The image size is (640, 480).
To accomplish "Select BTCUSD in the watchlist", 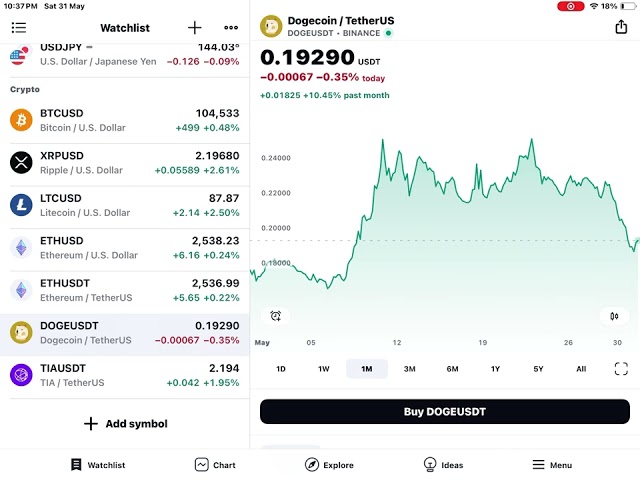I will (x=125, y=120).
